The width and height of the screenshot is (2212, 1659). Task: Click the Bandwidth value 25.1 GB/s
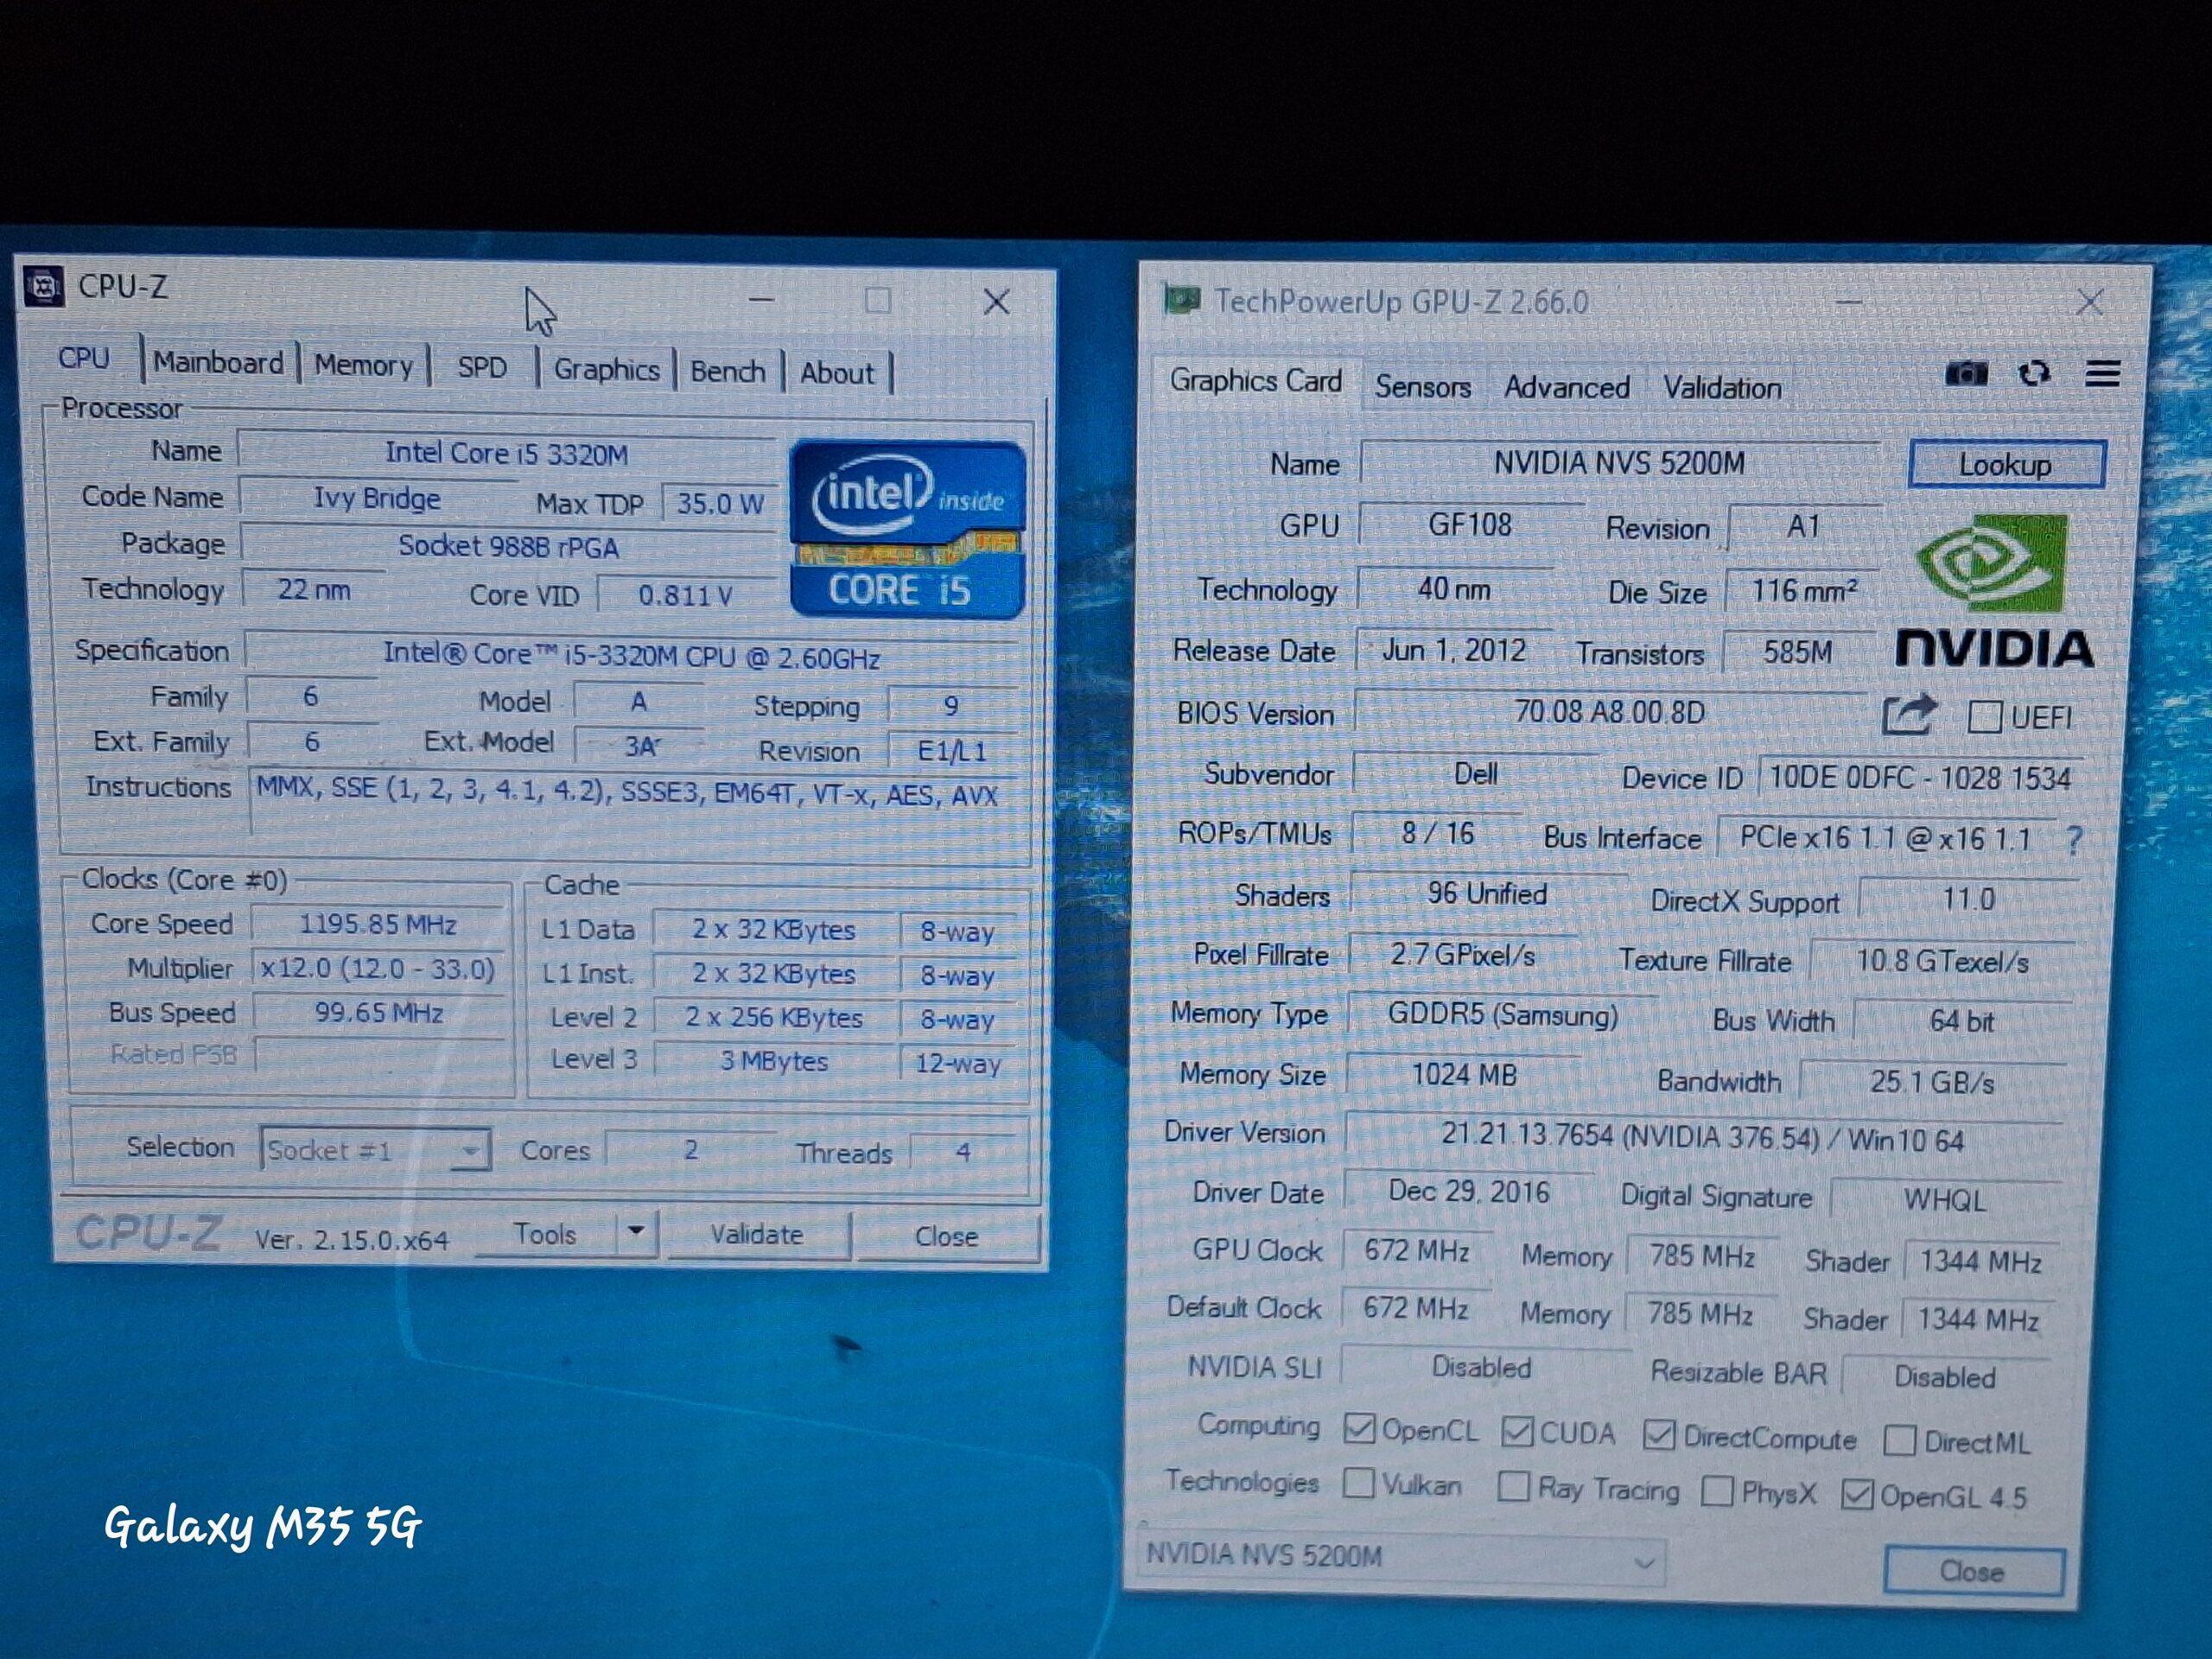1932,1082
